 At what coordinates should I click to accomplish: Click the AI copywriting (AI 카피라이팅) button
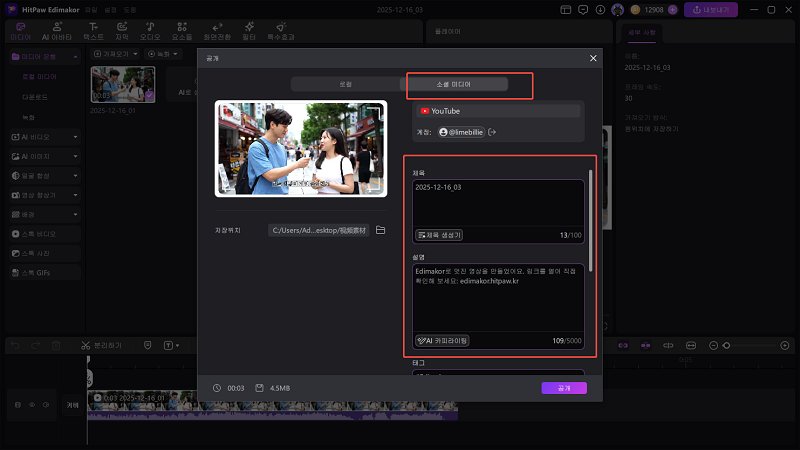tap(442, 340)
